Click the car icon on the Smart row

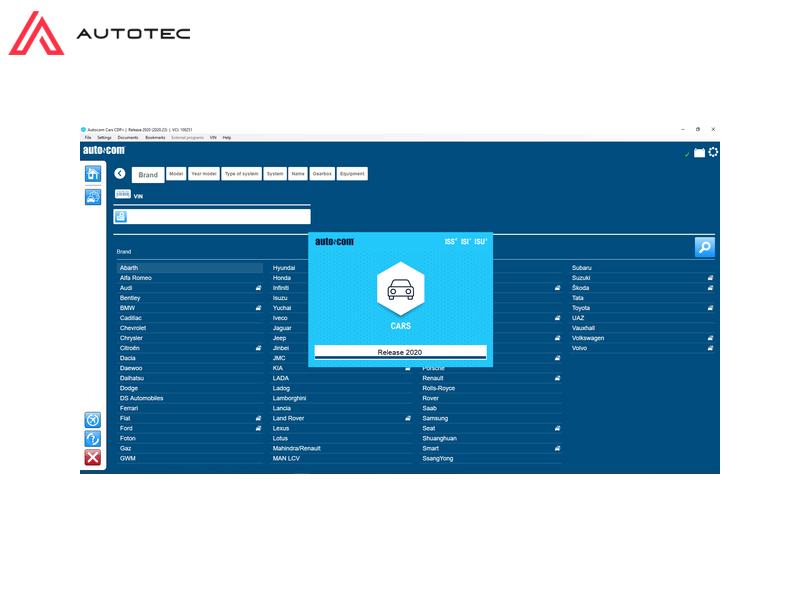coord(557,448)
